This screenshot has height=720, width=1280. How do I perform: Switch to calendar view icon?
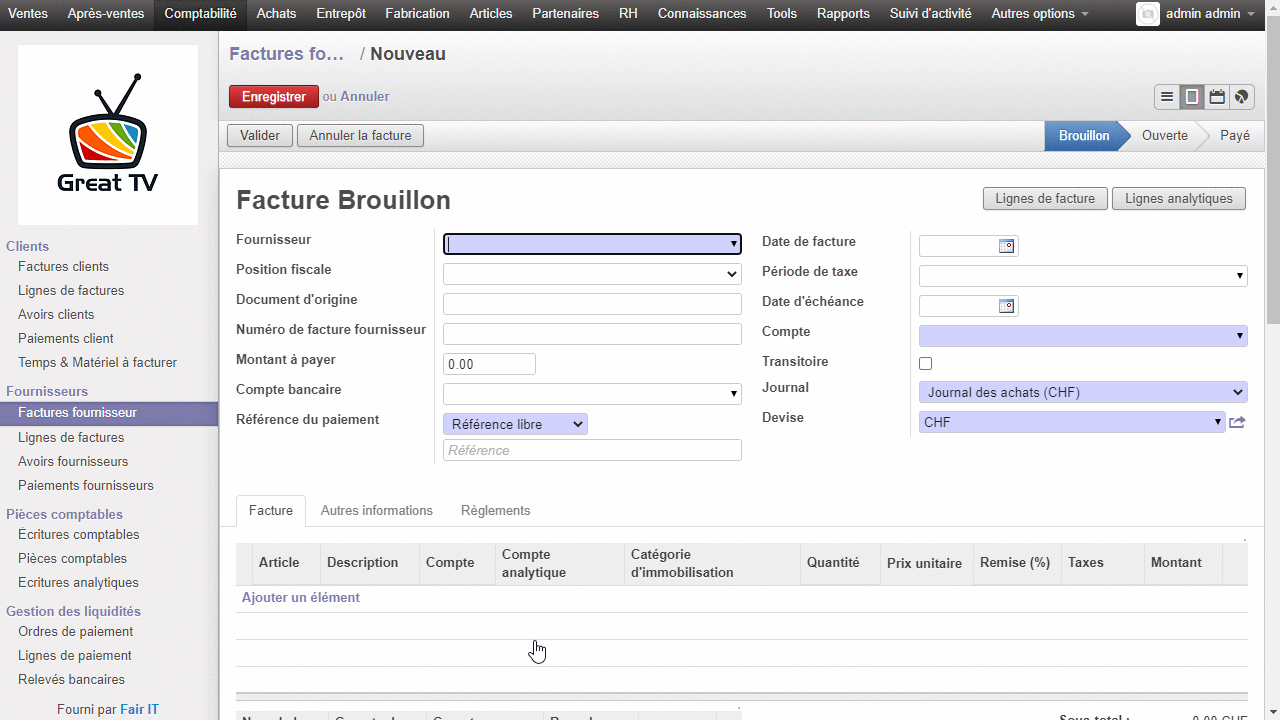1217,97
